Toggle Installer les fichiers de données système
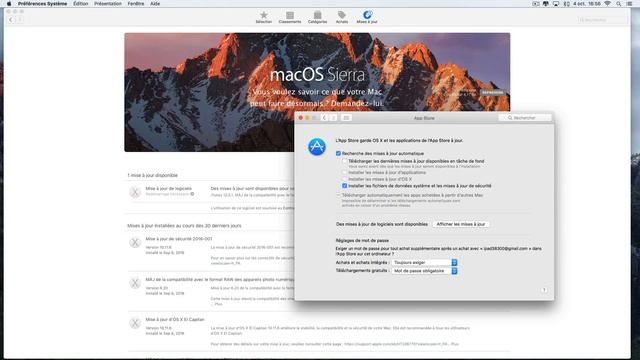 (x=344, y=186)
